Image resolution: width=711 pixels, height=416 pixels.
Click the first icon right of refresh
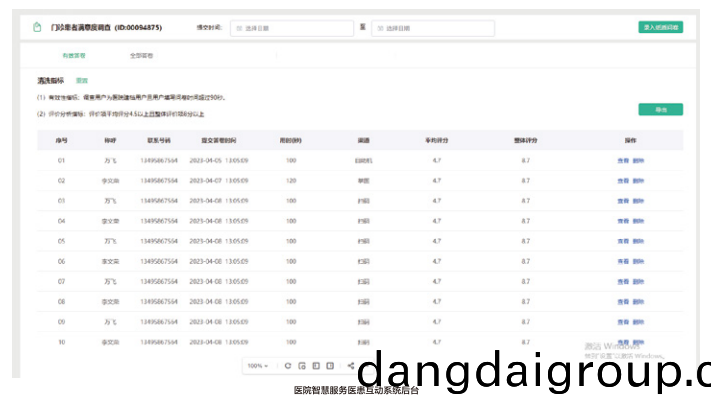(302, 366)
